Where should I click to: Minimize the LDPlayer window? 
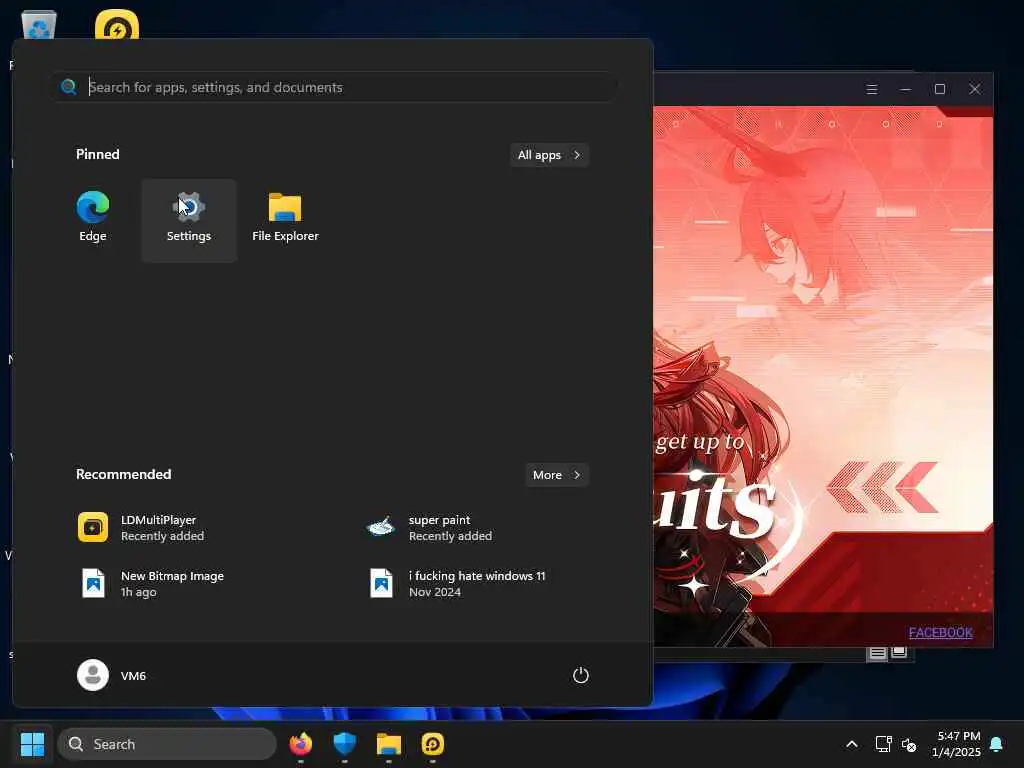tap(906, 89)
